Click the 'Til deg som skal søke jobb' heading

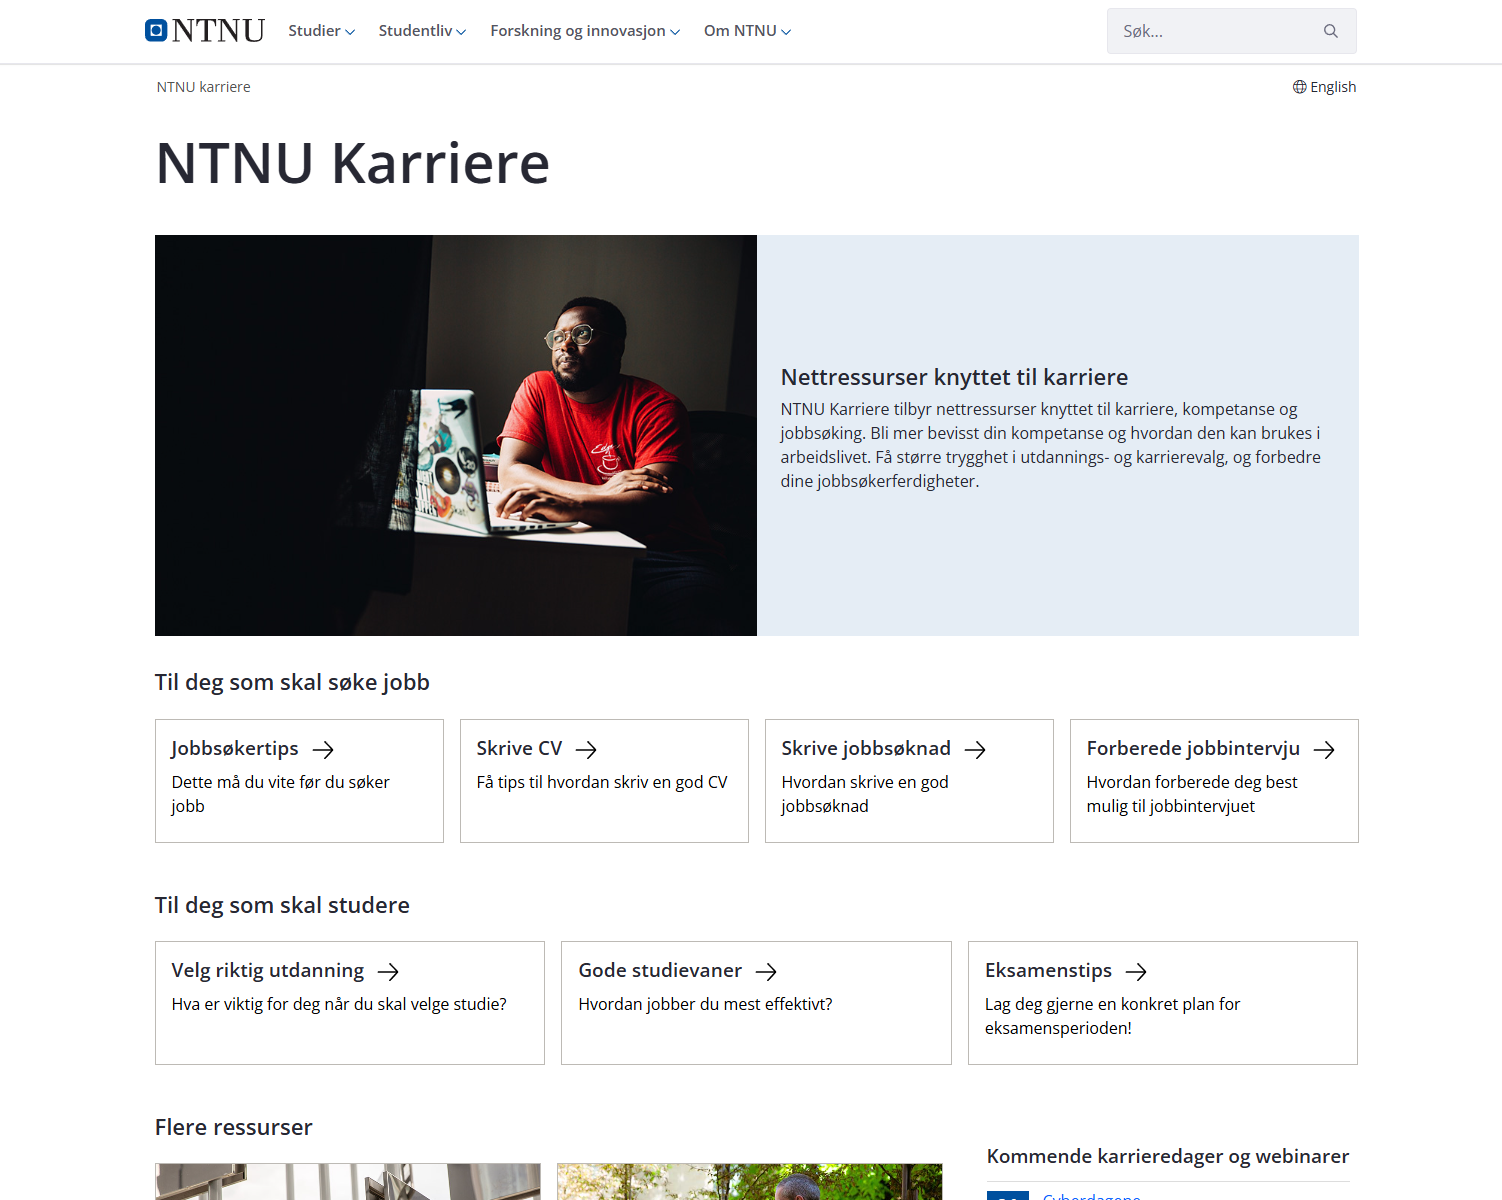[292, 682]
